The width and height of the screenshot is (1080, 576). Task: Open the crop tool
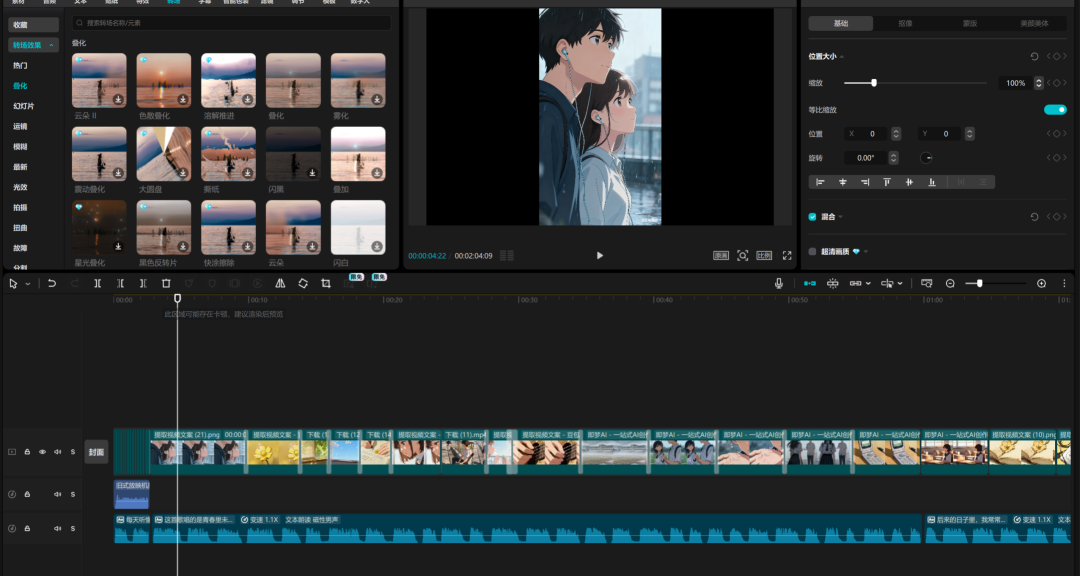(x=326, y=283)
